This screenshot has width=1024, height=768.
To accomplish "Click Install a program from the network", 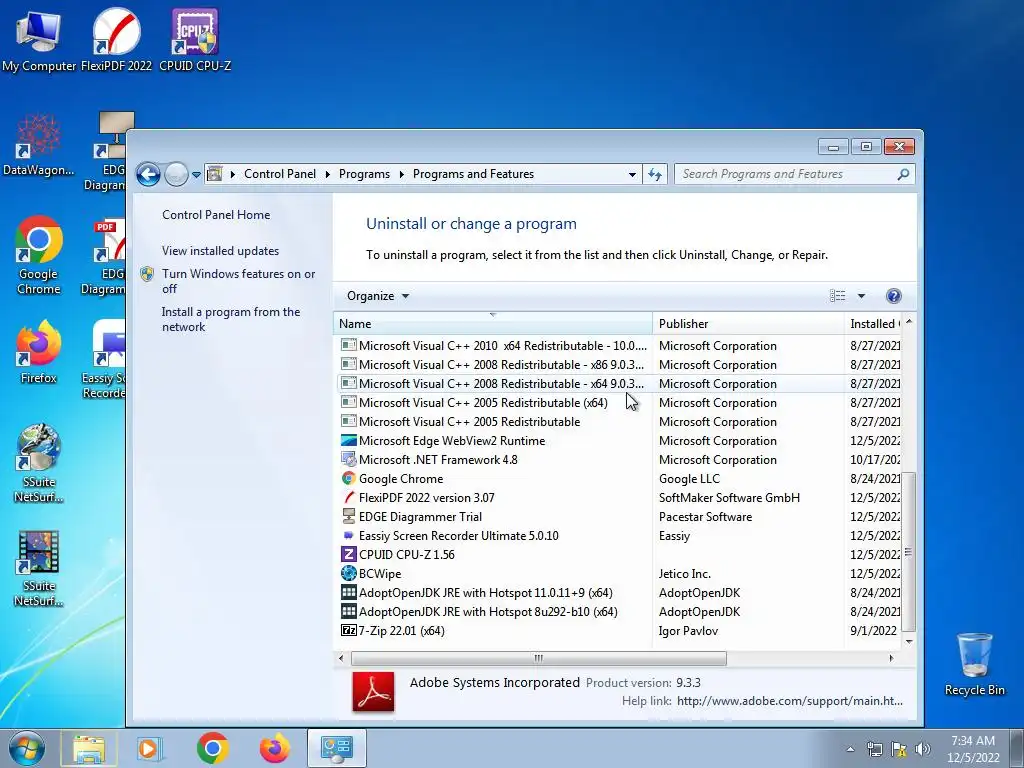I will pos(231,319).
